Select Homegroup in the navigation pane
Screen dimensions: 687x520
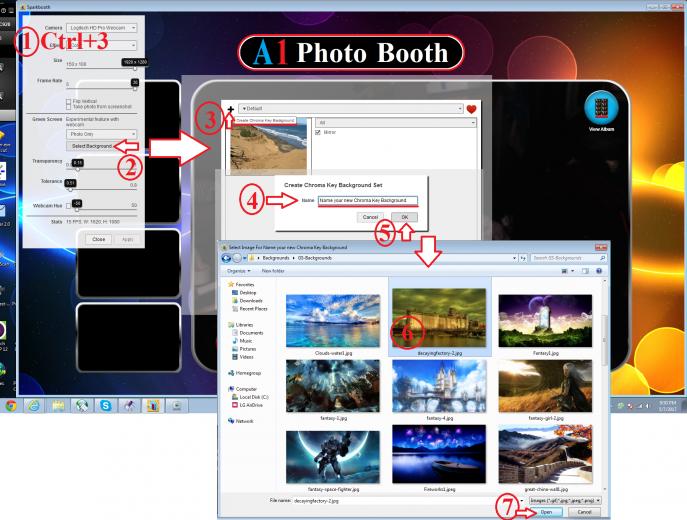(x=244, y=373)
